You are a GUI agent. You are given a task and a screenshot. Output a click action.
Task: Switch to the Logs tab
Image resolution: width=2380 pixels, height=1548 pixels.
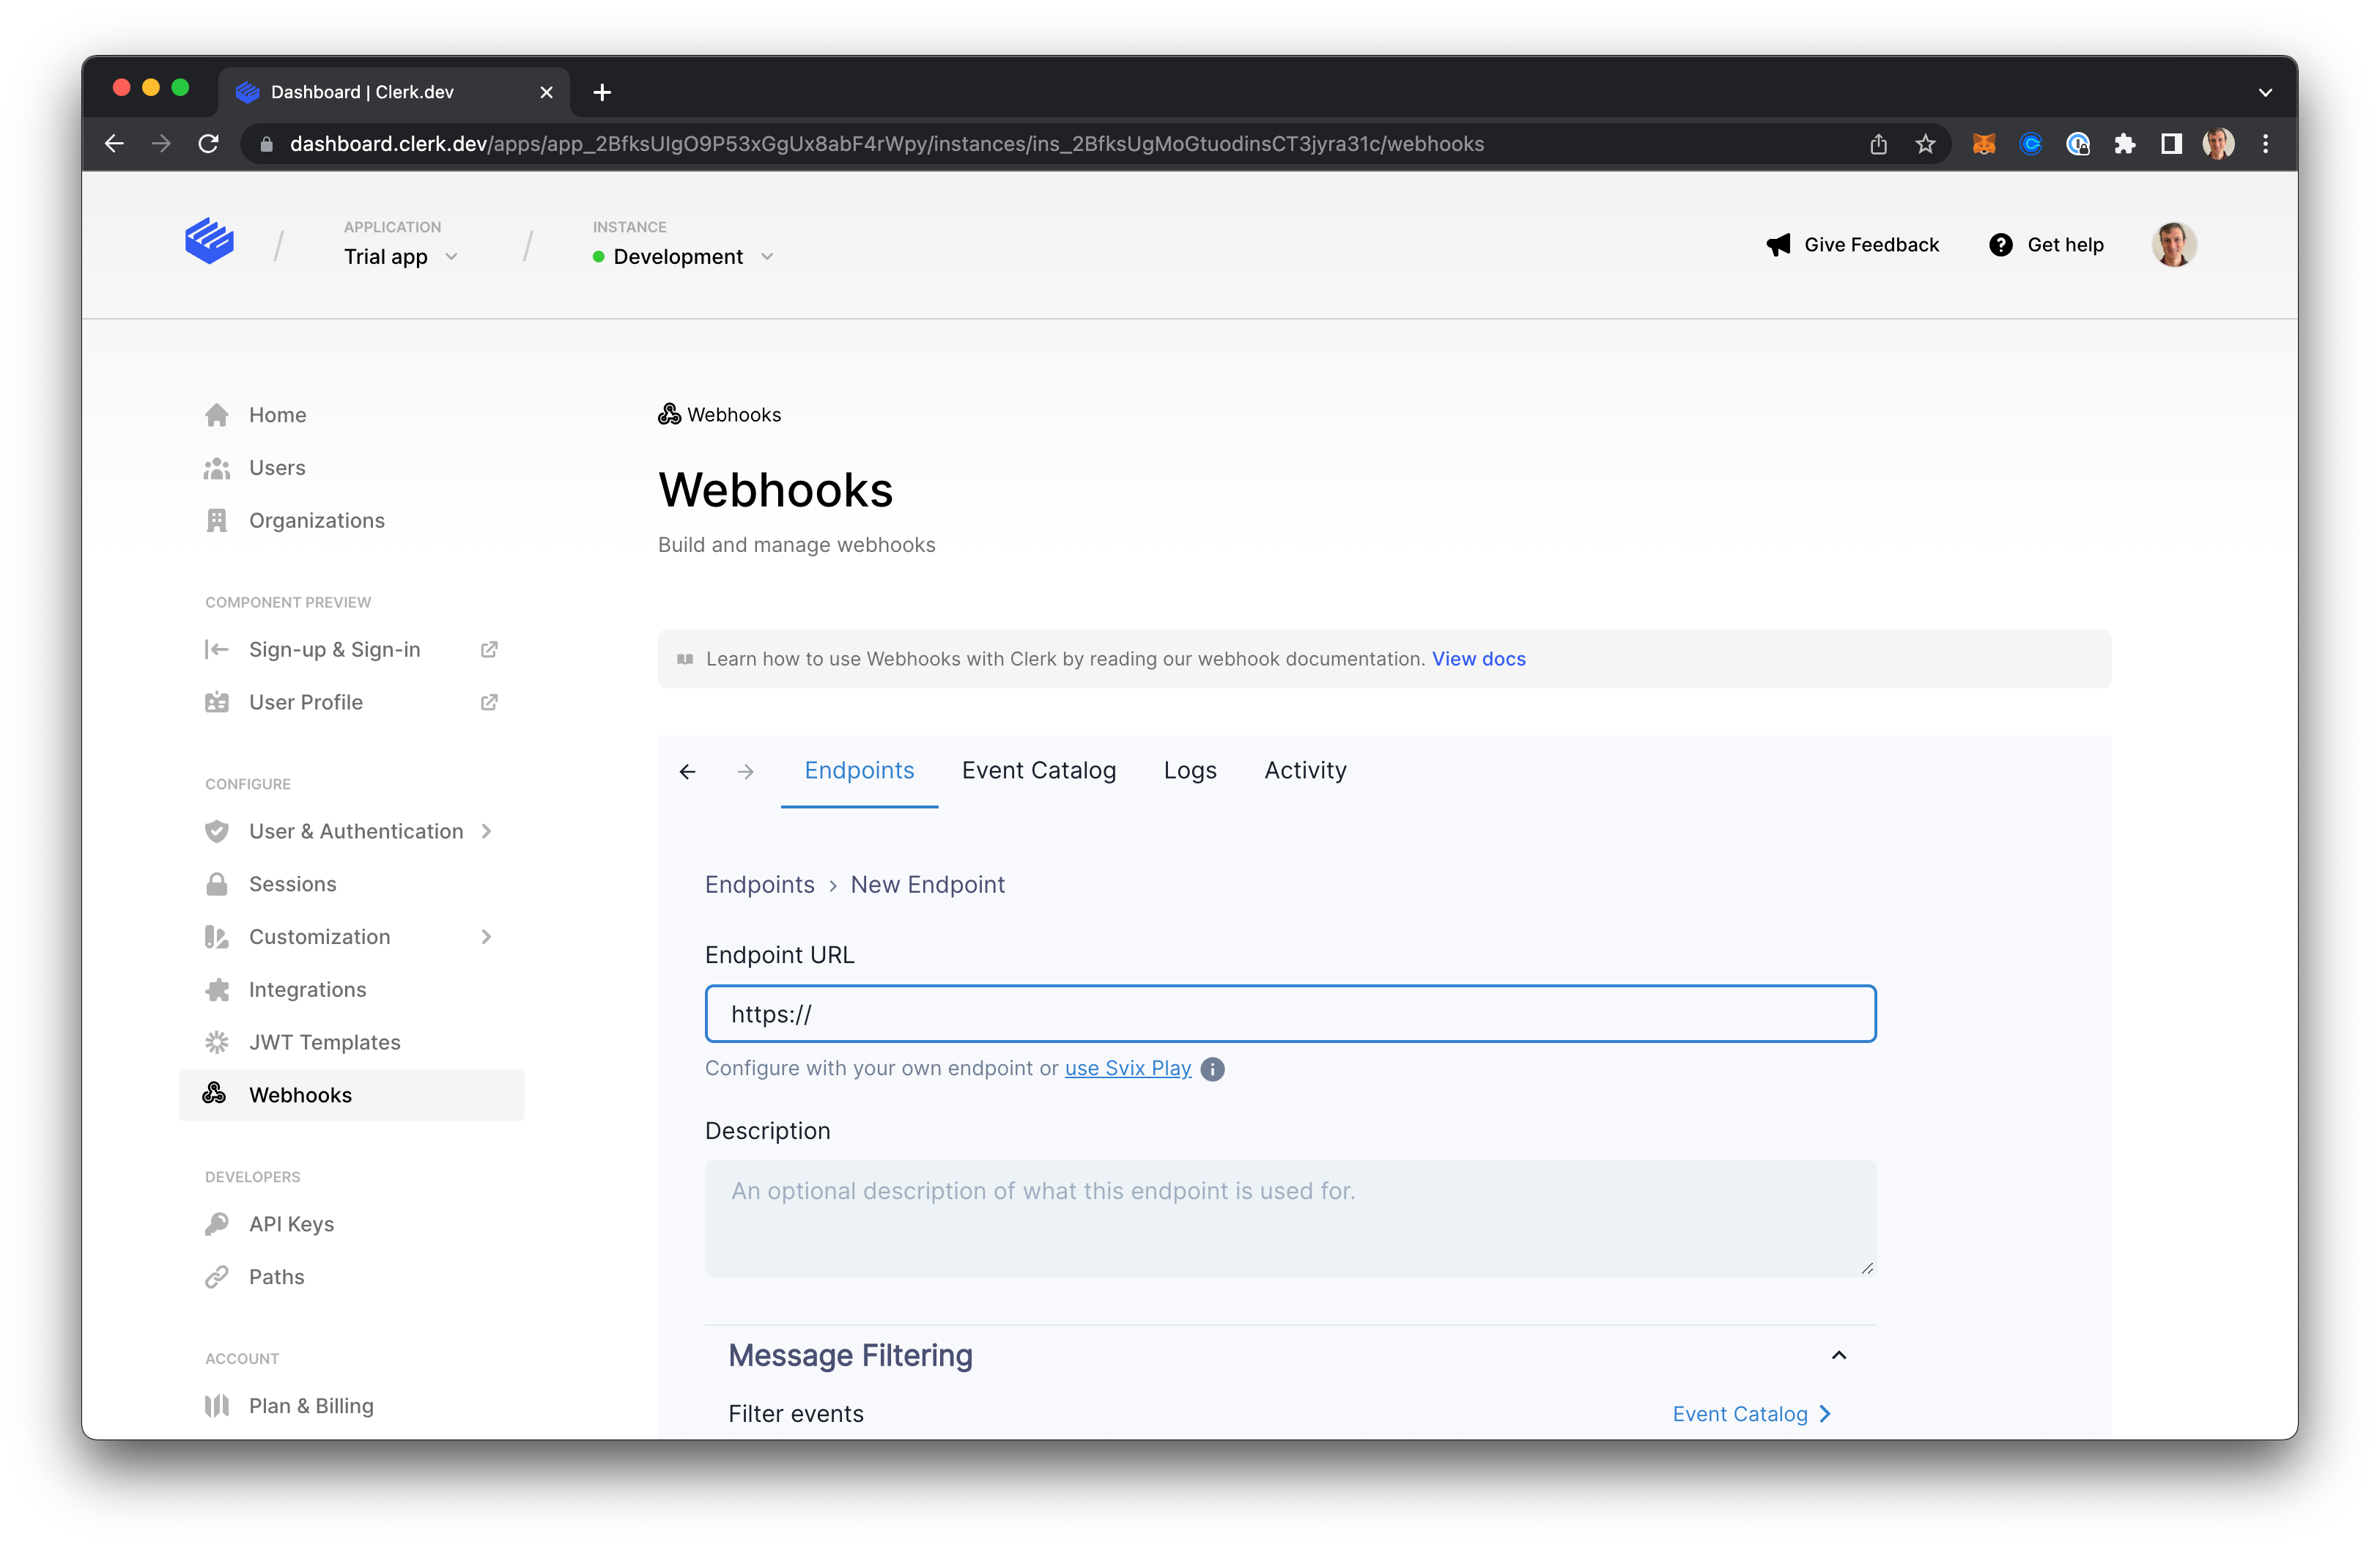click(1189, 770)
